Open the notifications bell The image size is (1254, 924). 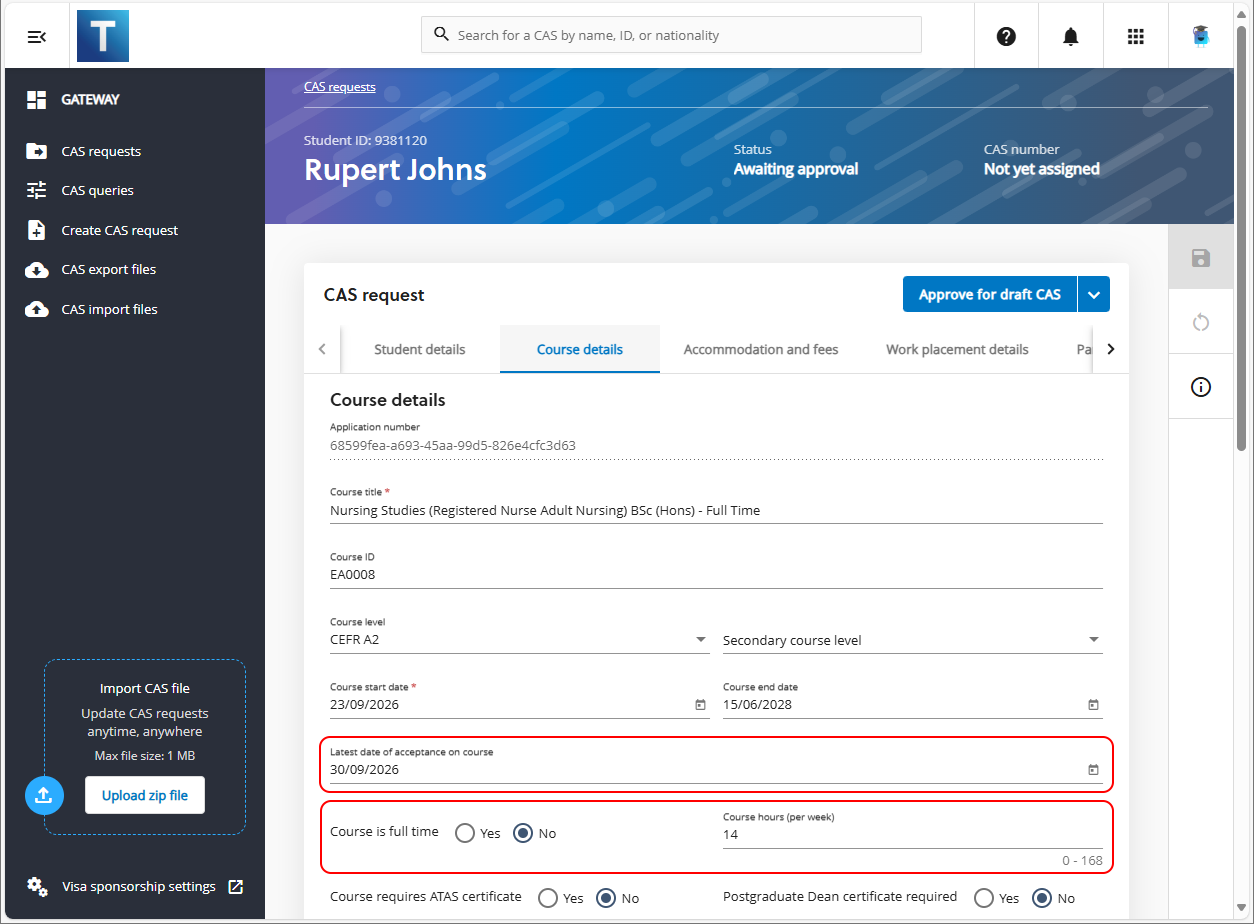(1070, 36)
